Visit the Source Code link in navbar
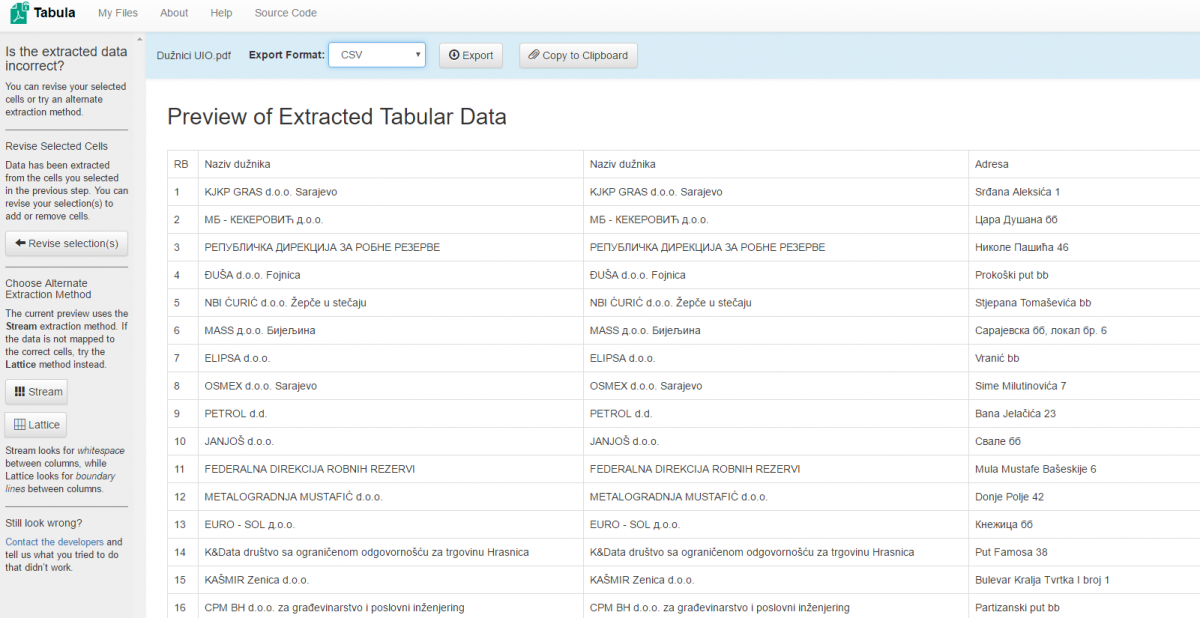The image size is (1200, 618). (286, 13)
